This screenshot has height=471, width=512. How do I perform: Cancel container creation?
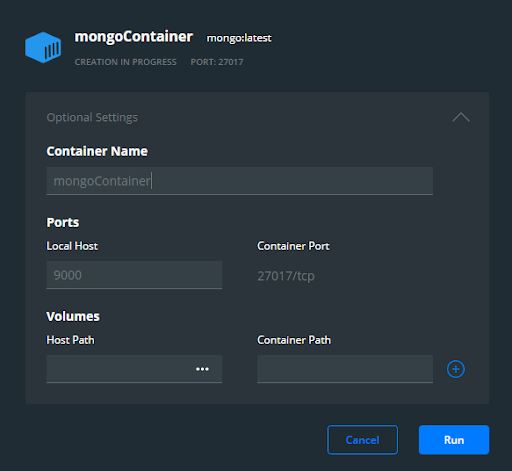pos(362,440)
